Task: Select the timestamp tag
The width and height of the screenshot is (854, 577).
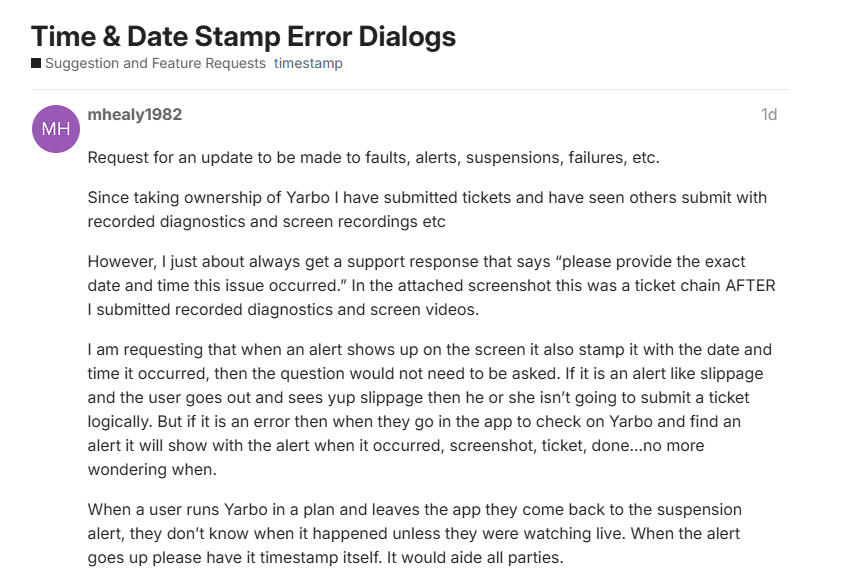Action: click(x=308, y=63)
